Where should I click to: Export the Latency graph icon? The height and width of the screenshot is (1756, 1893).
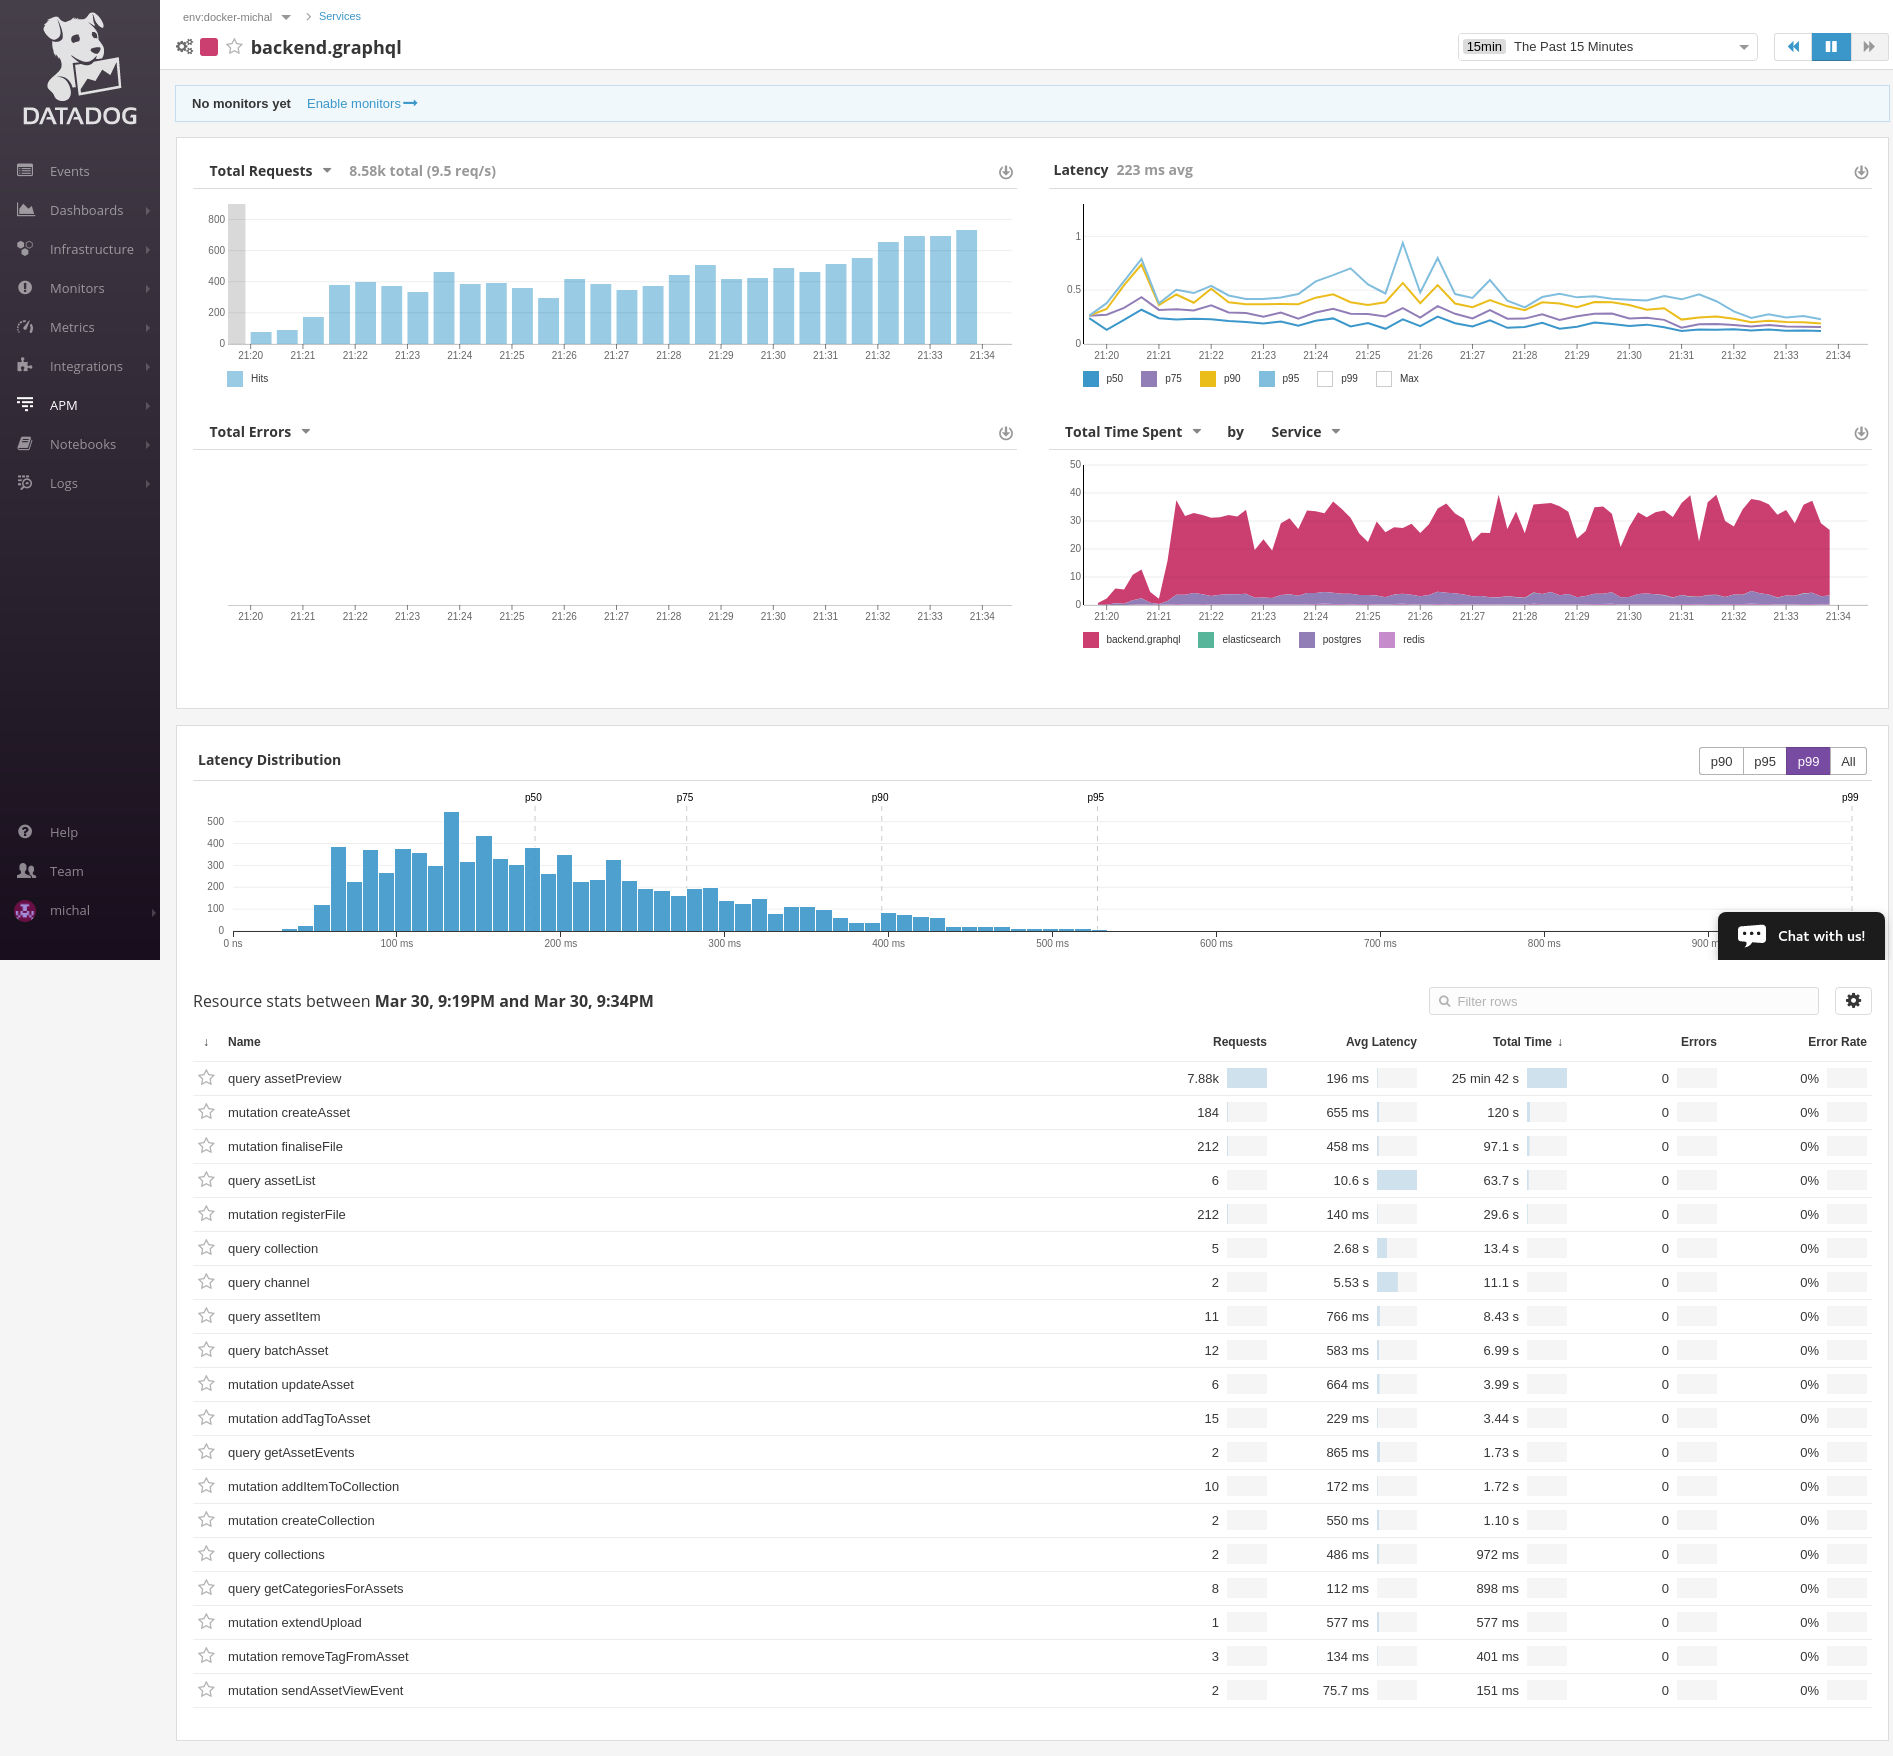pos(1861,172)
